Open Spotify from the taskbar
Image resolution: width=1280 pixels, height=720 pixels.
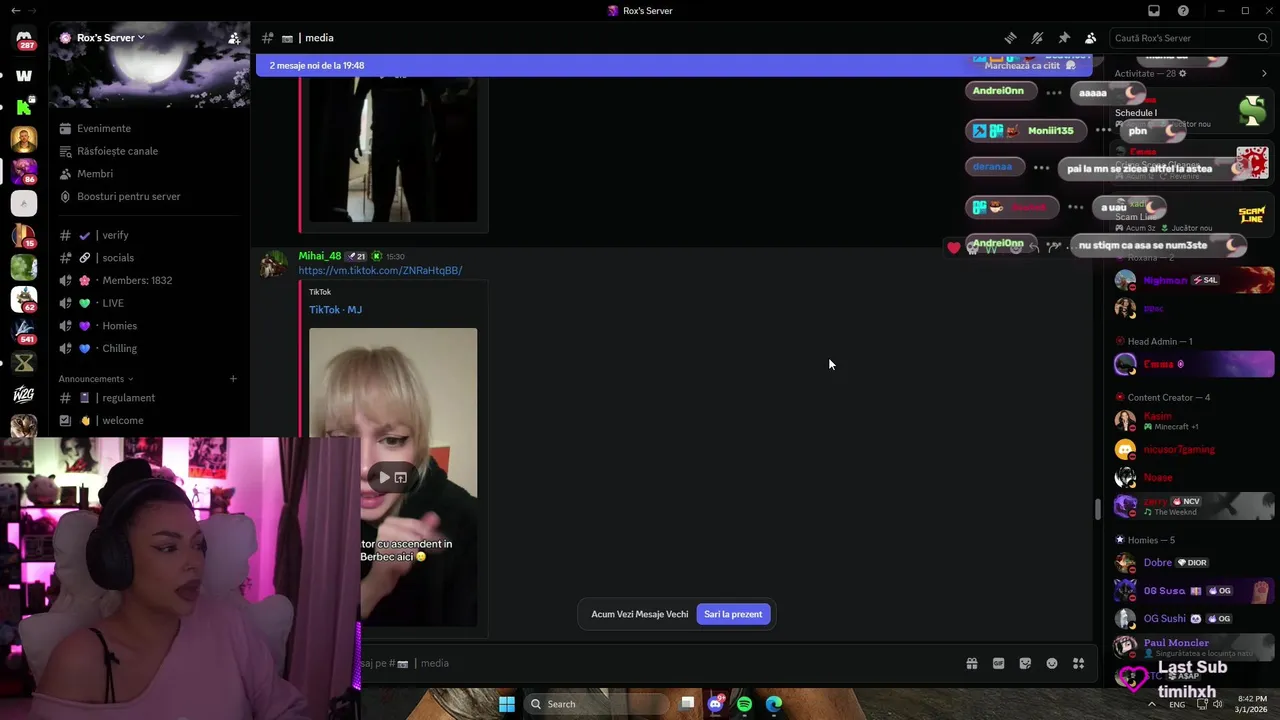click(x=744, y=704)
